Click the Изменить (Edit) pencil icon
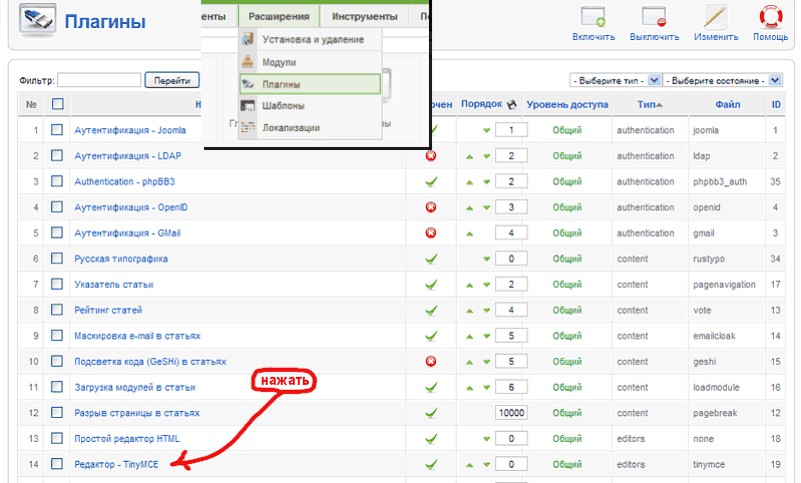 (716, 18)
